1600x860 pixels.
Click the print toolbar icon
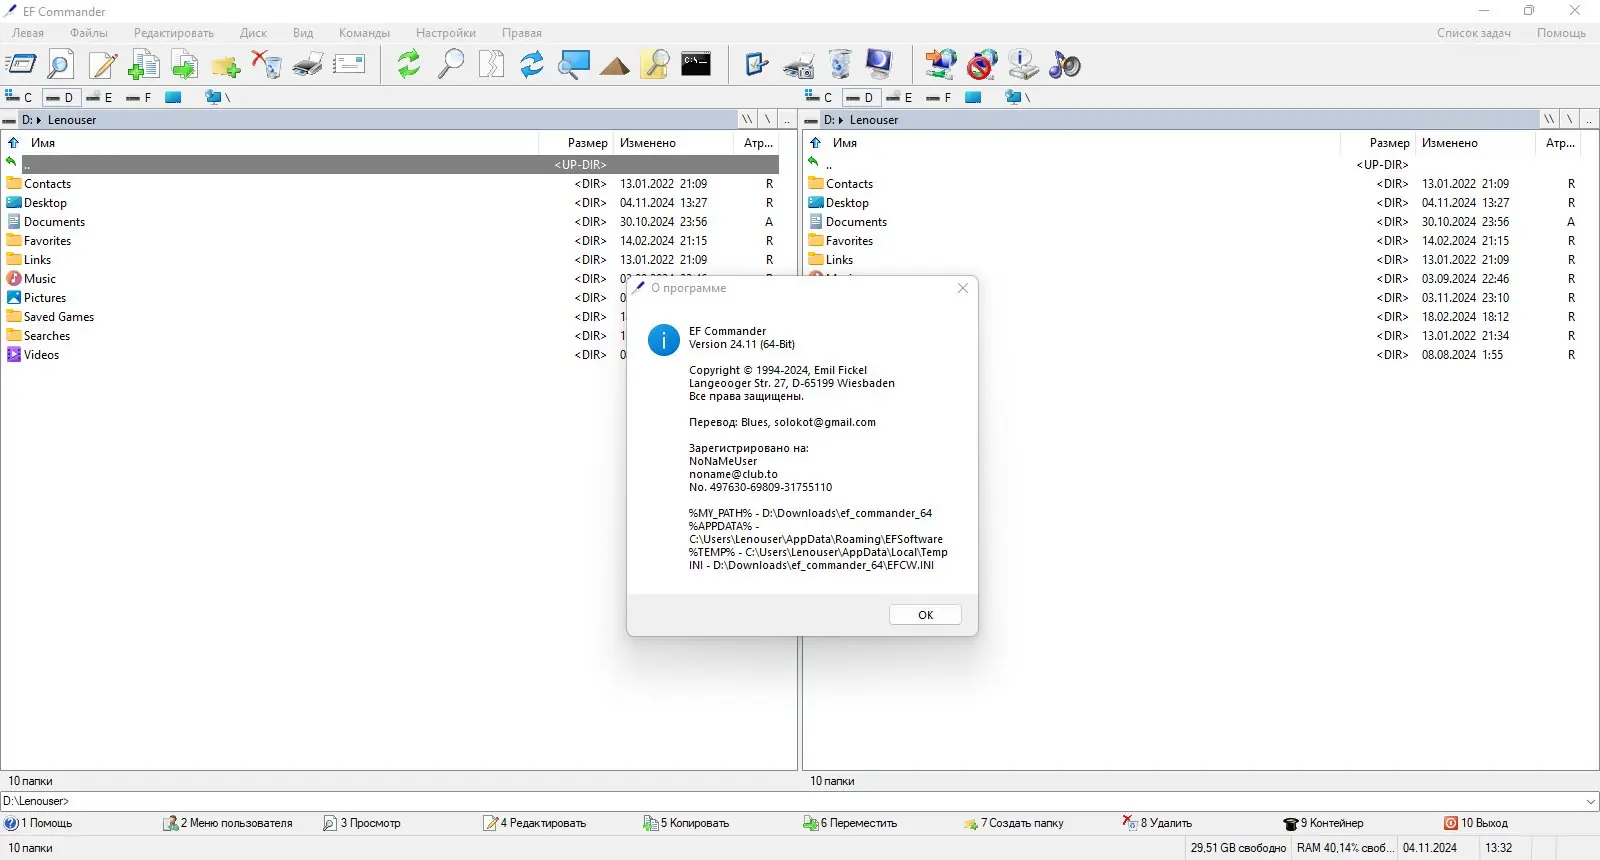[x=308, y=65]
